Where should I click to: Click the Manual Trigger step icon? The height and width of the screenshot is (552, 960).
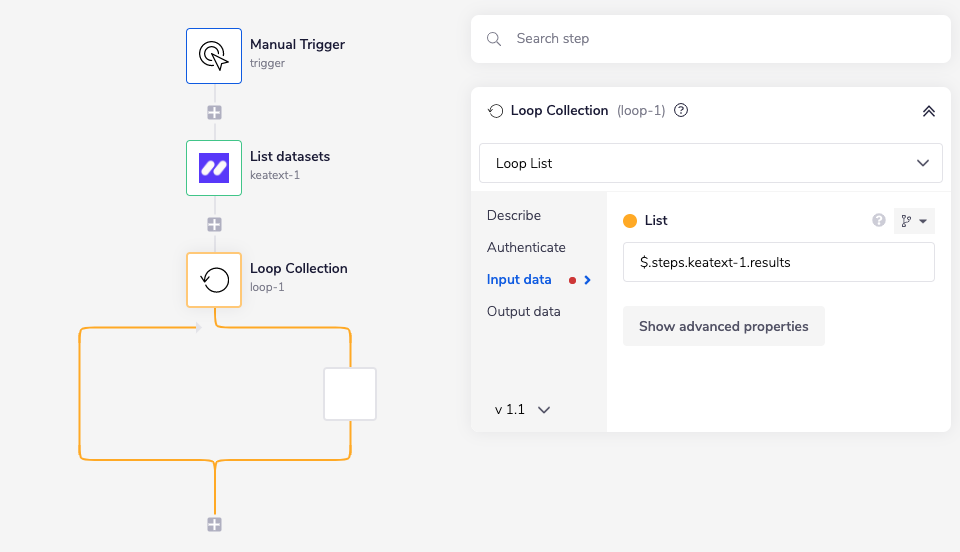point(214,56)
